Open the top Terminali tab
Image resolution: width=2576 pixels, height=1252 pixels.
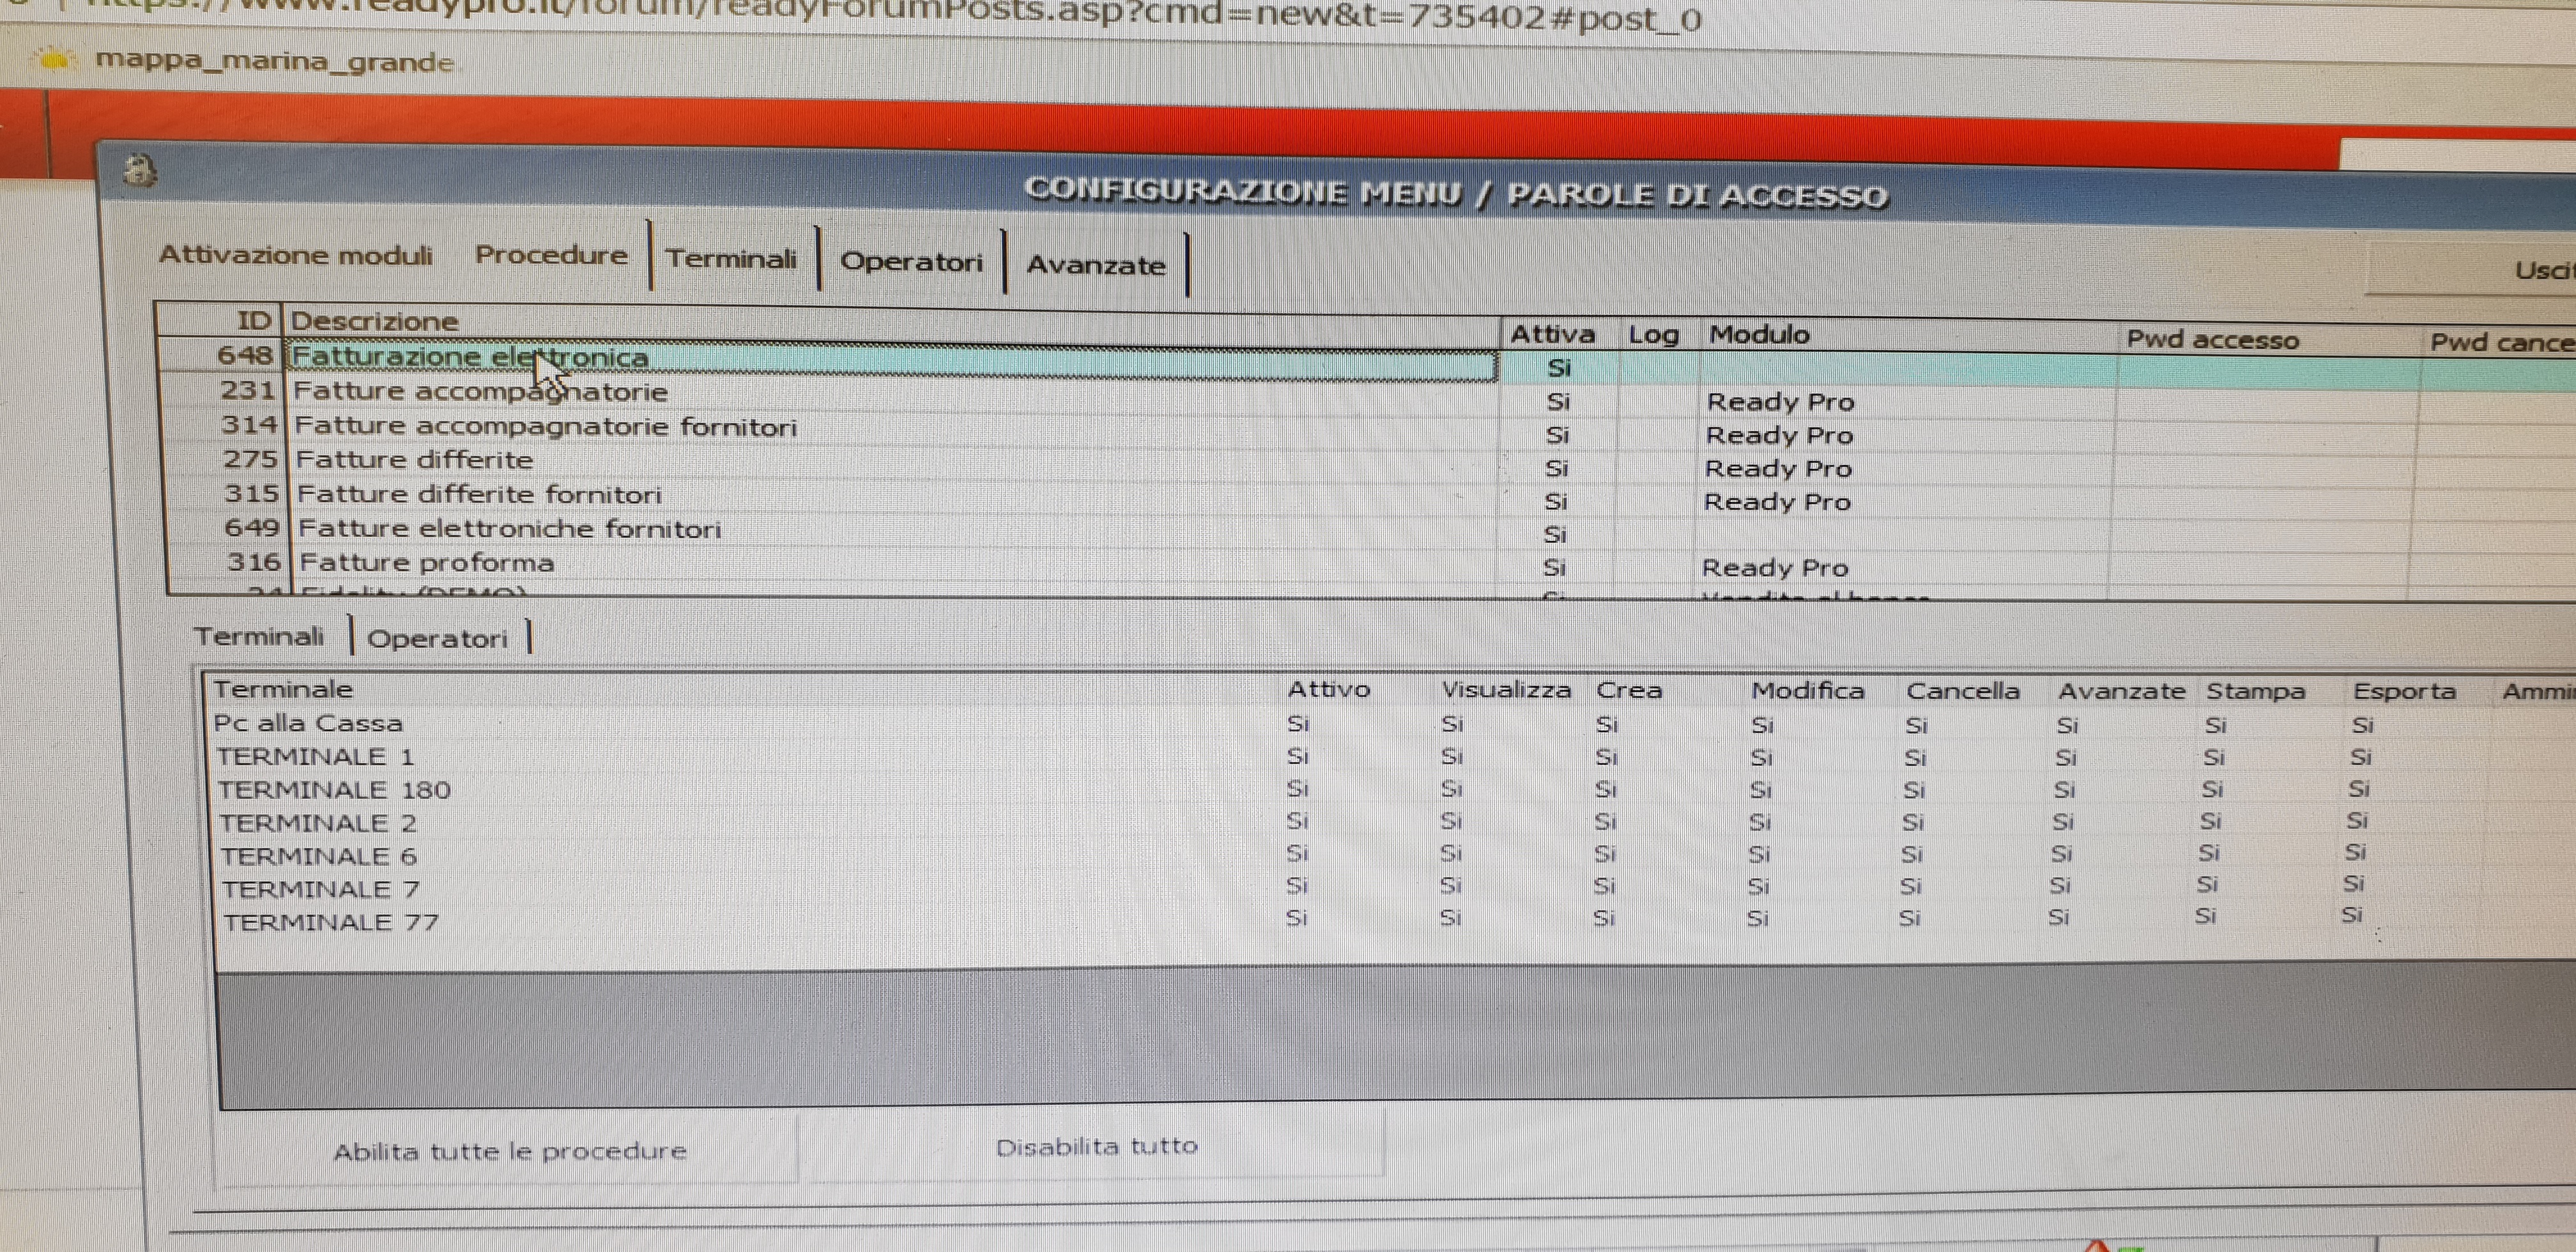click(731, 259)
